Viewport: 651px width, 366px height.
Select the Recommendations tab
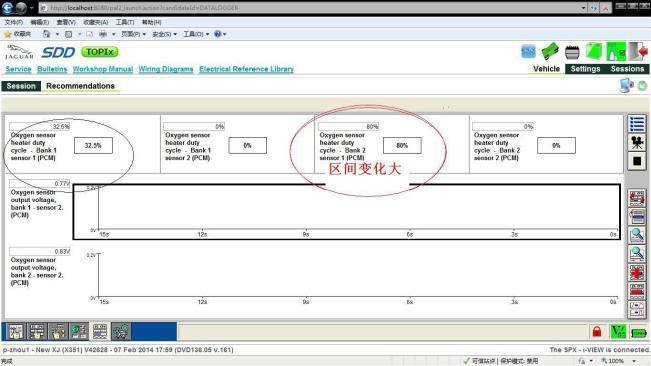click(x=80, y=86)
